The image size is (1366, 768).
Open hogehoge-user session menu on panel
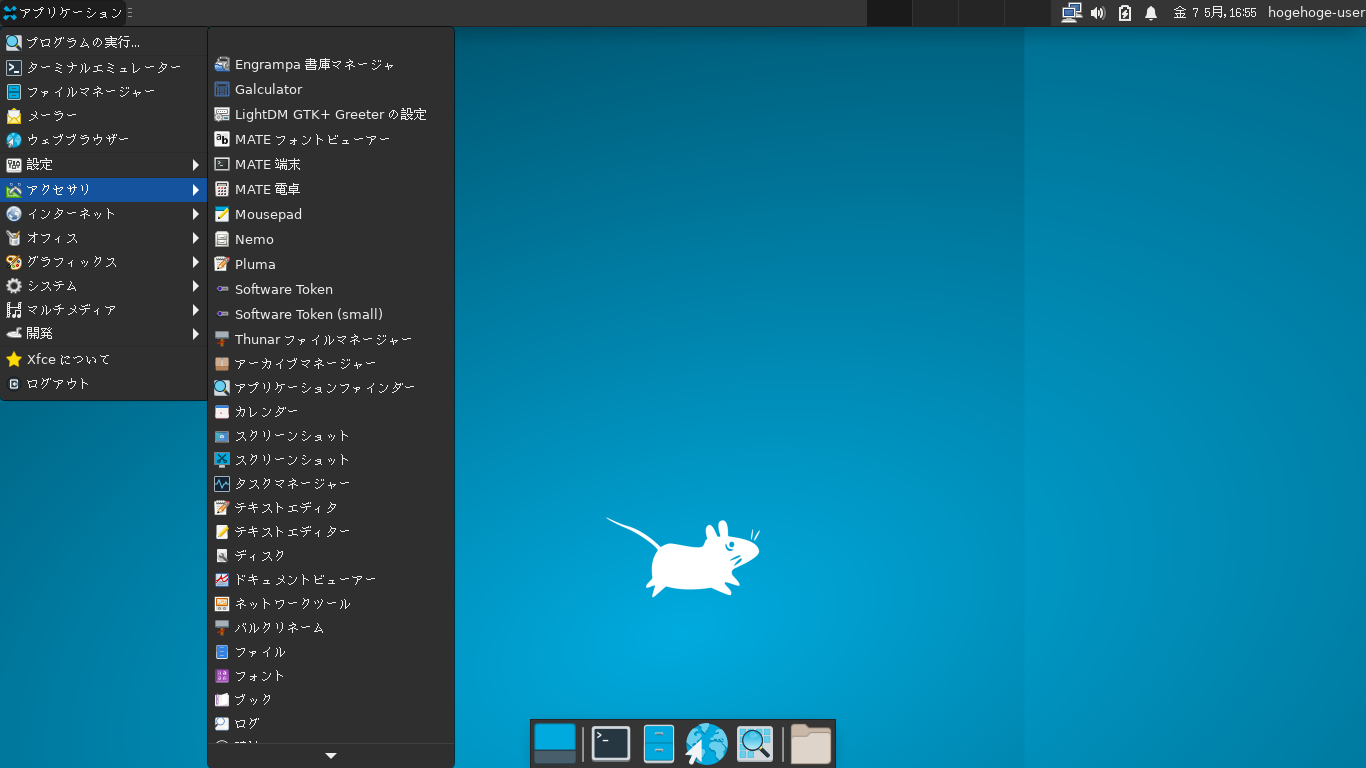tap(1315, 13)
